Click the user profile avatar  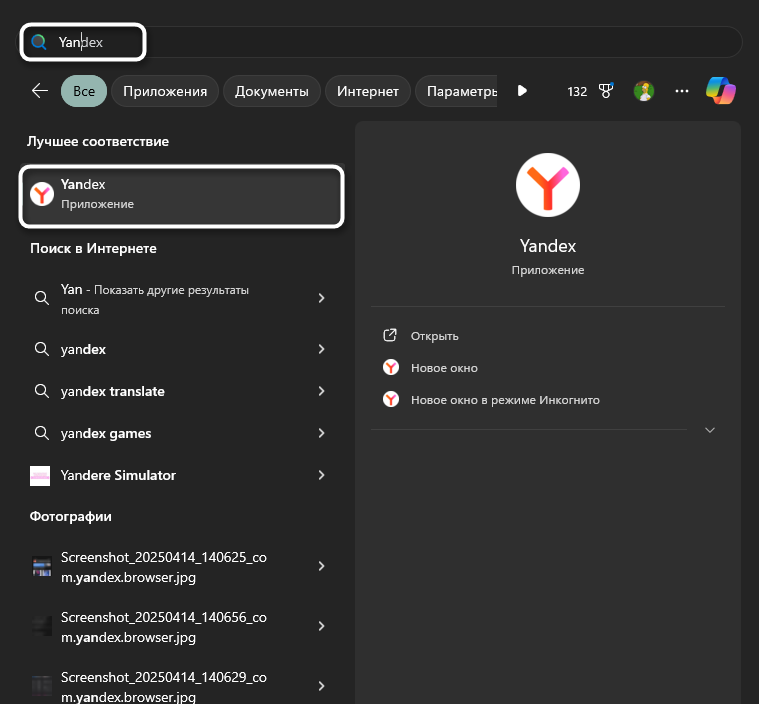pos(644,91)
